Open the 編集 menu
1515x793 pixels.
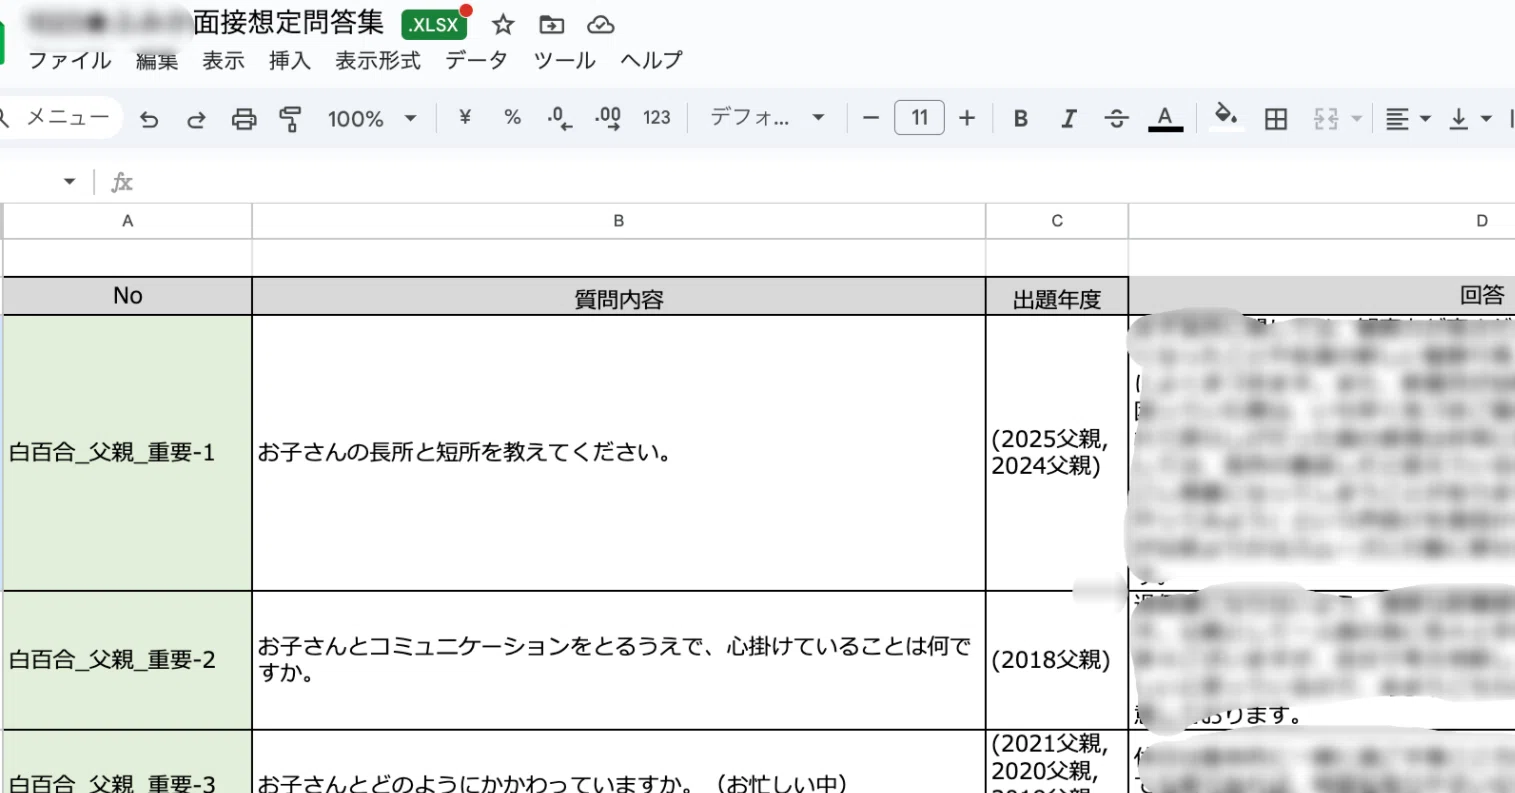click(156, 61)
